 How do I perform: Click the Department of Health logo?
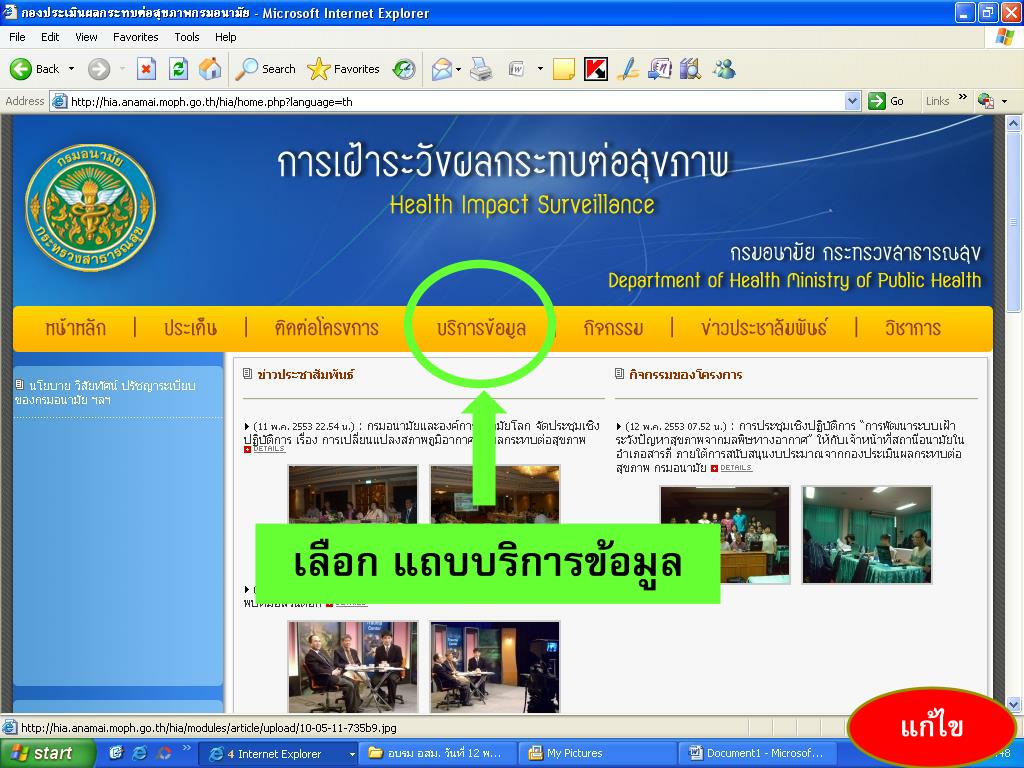(90, 208)
